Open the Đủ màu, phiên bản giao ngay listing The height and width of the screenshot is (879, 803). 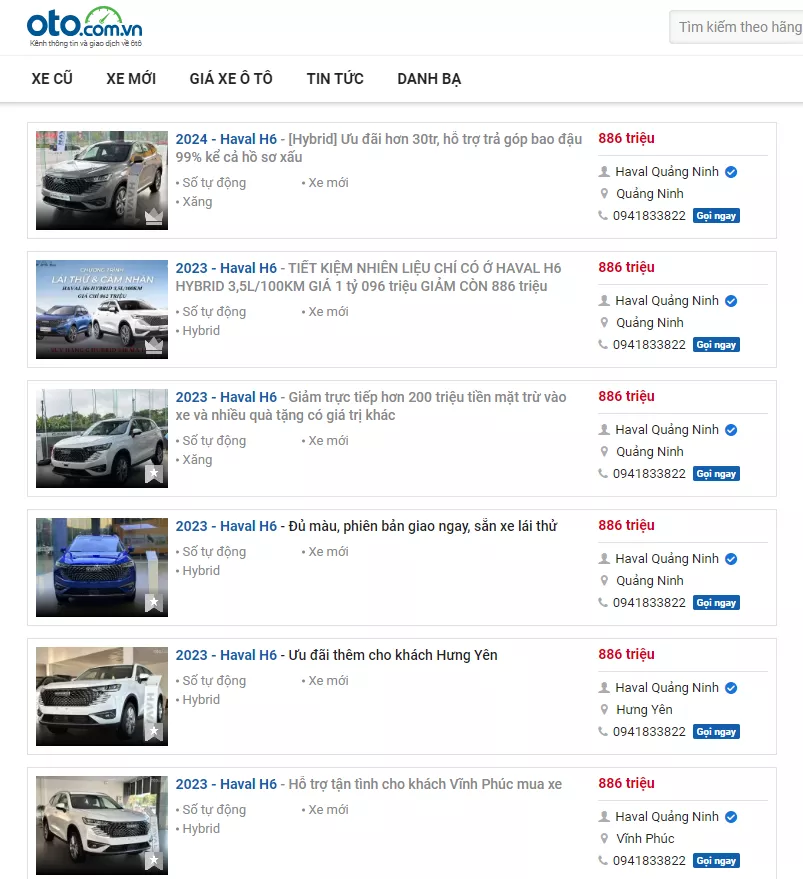point(366,526)
